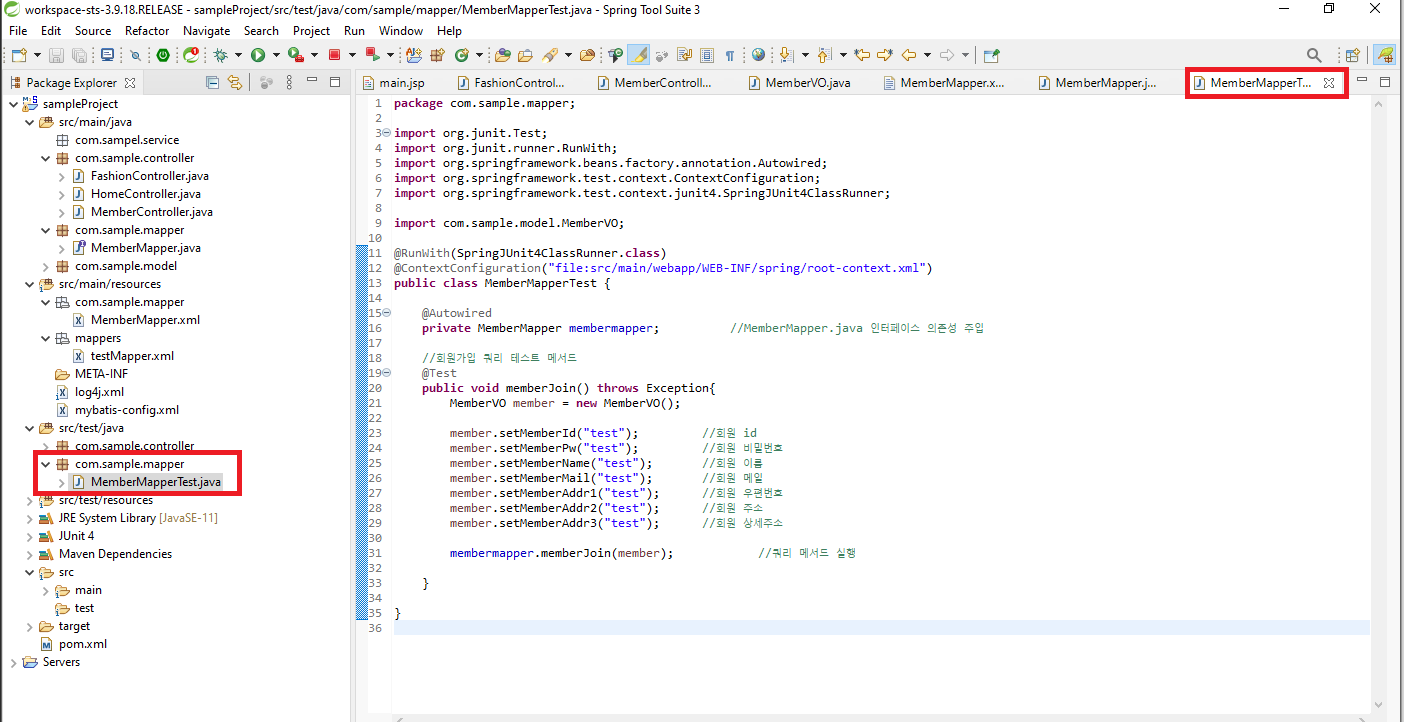This screenshot has width=1404, height=722.
Task: Expand the Servers tree node
Action: (13, 662)
